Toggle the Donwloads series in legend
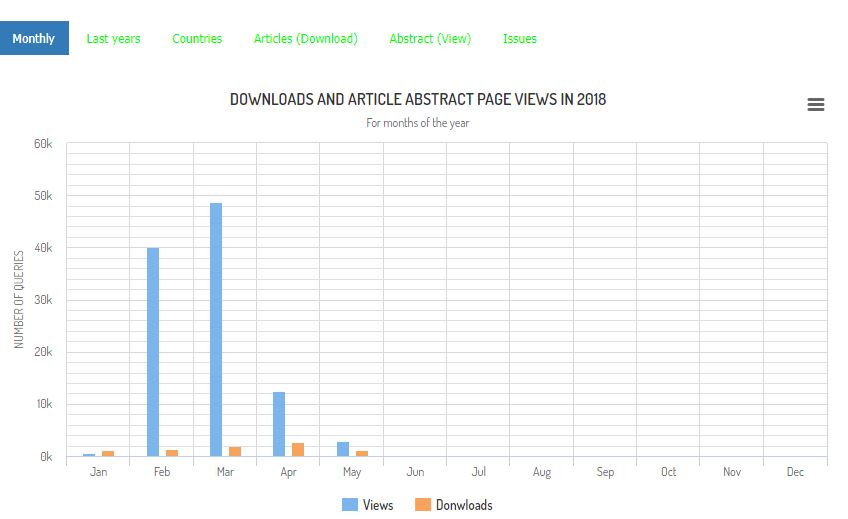Viewport: 848px width, 519px height. (x=464, y=505)
